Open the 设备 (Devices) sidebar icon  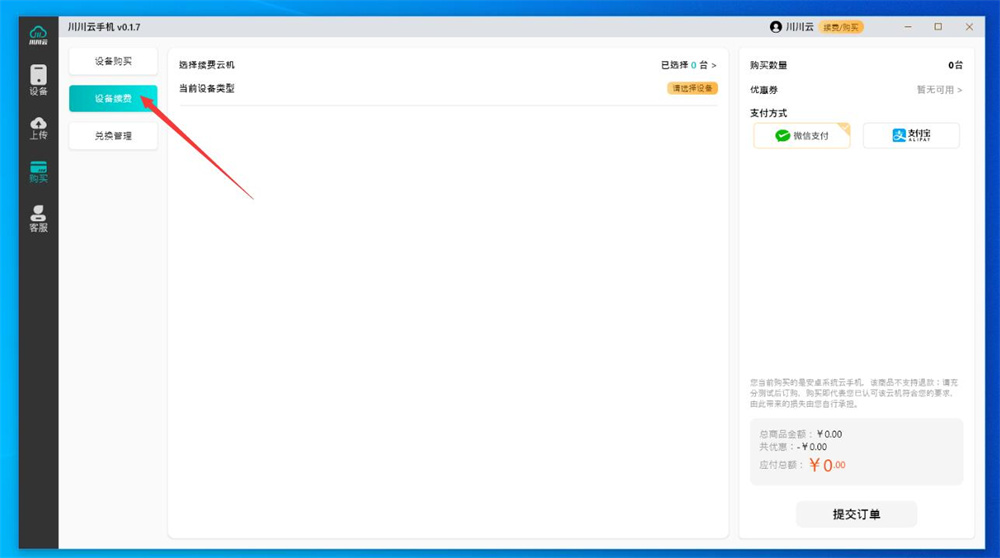tap(38, 80)
